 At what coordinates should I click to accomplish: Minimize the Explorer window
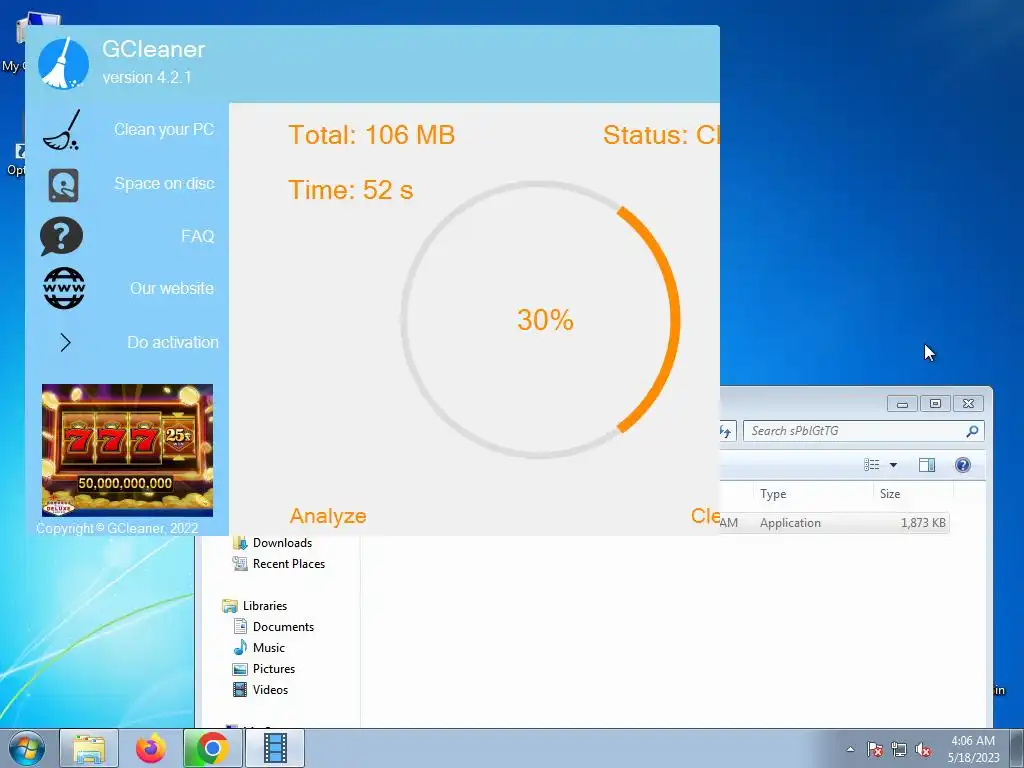point(903,404)
